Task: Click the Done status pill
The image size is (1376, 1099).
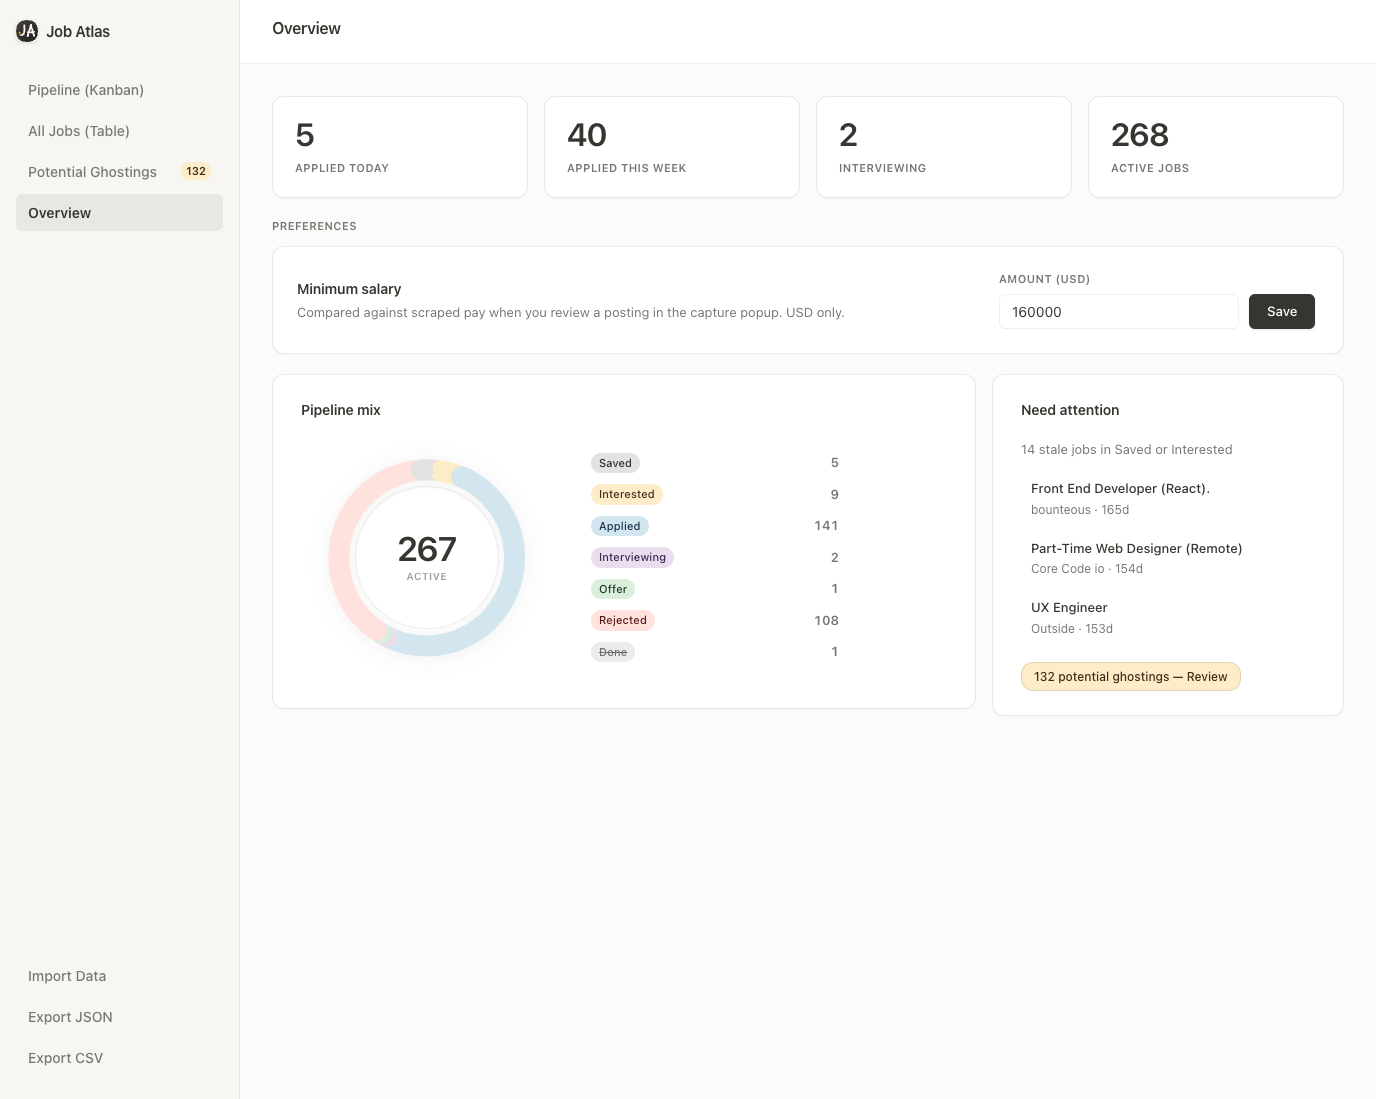Action: tap(613, 652)
